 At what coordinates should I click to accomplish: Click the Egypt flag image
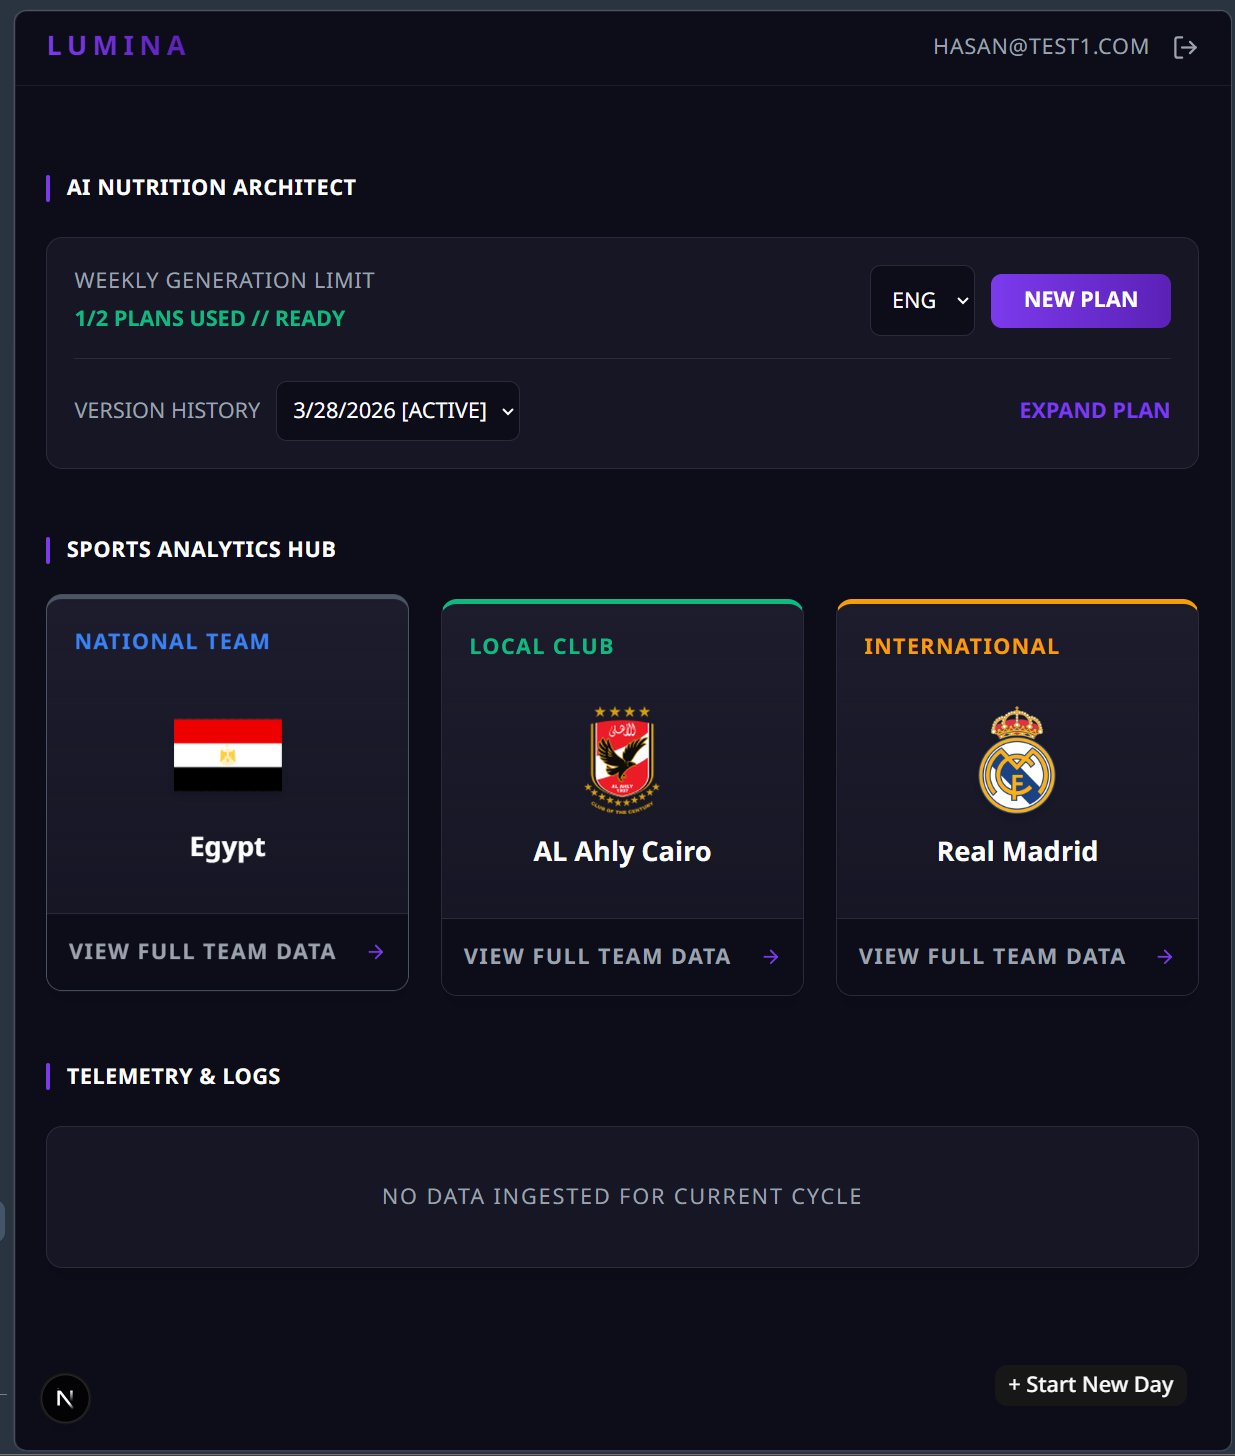[228, 755]
